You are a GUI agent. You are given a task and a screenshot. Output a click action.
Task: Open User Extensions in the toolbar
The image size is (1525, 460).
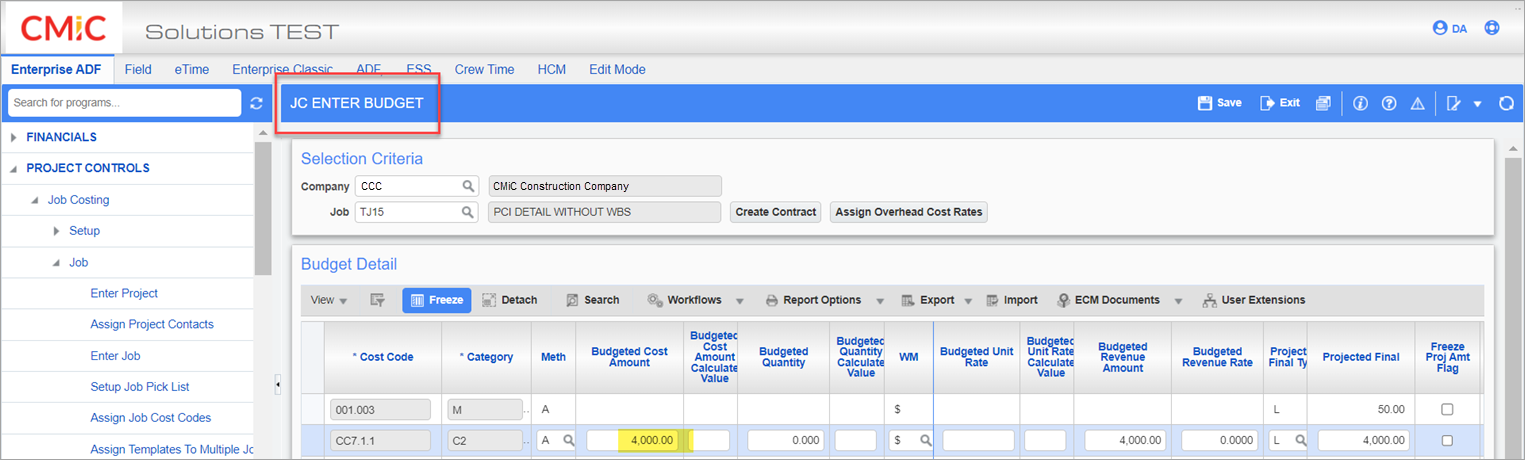tap(1254, 300)
